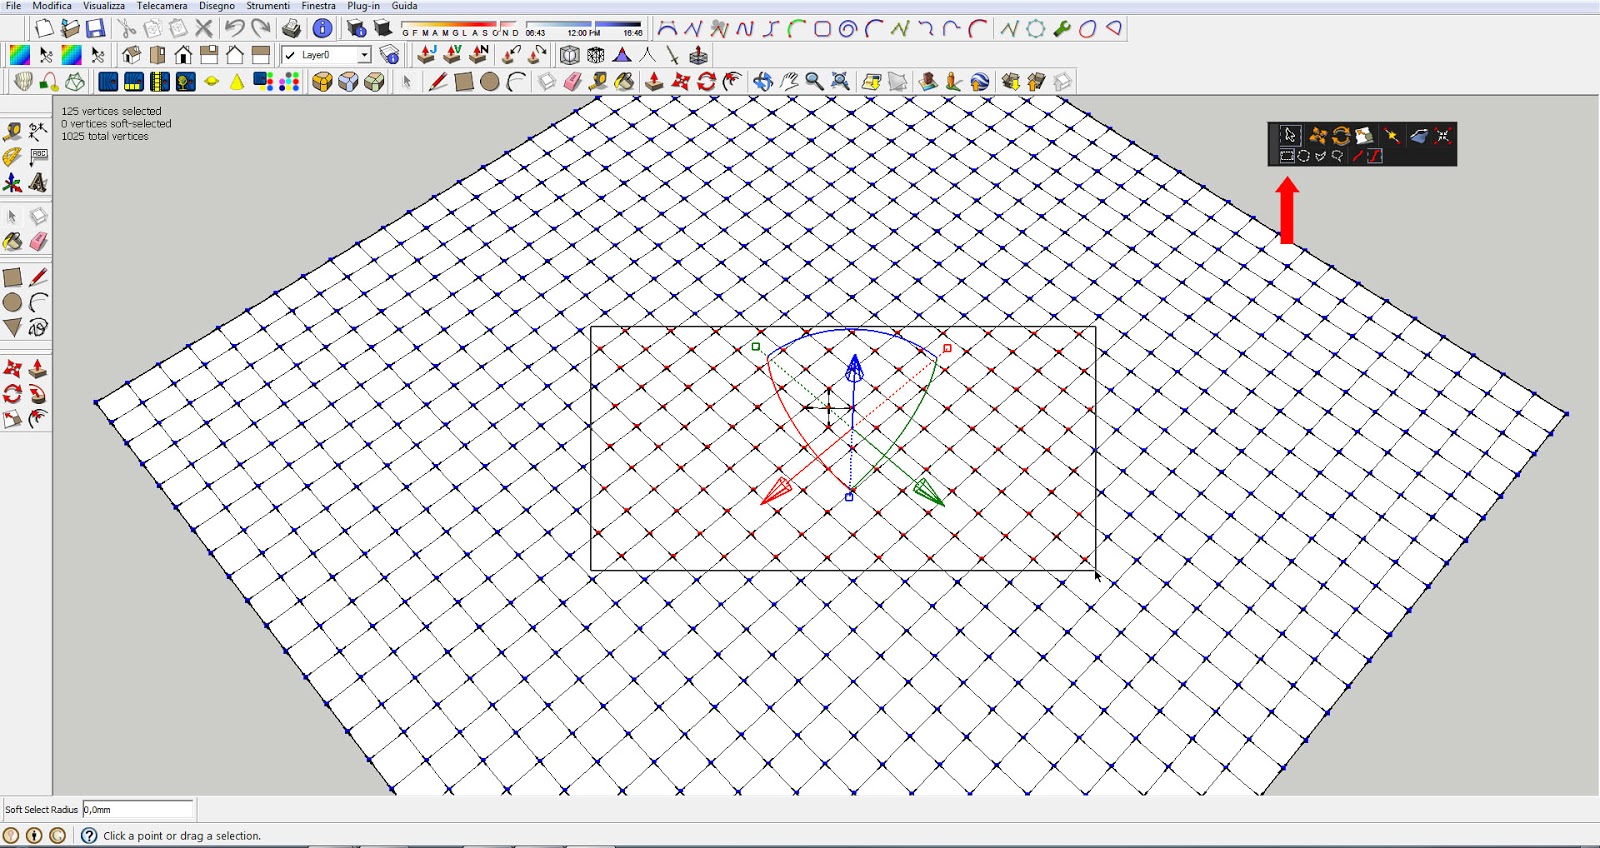This screenshot has height=848, width=1600.
Task: Select the Tape Measure tool in side toolbar
Action: coord(12,132)
